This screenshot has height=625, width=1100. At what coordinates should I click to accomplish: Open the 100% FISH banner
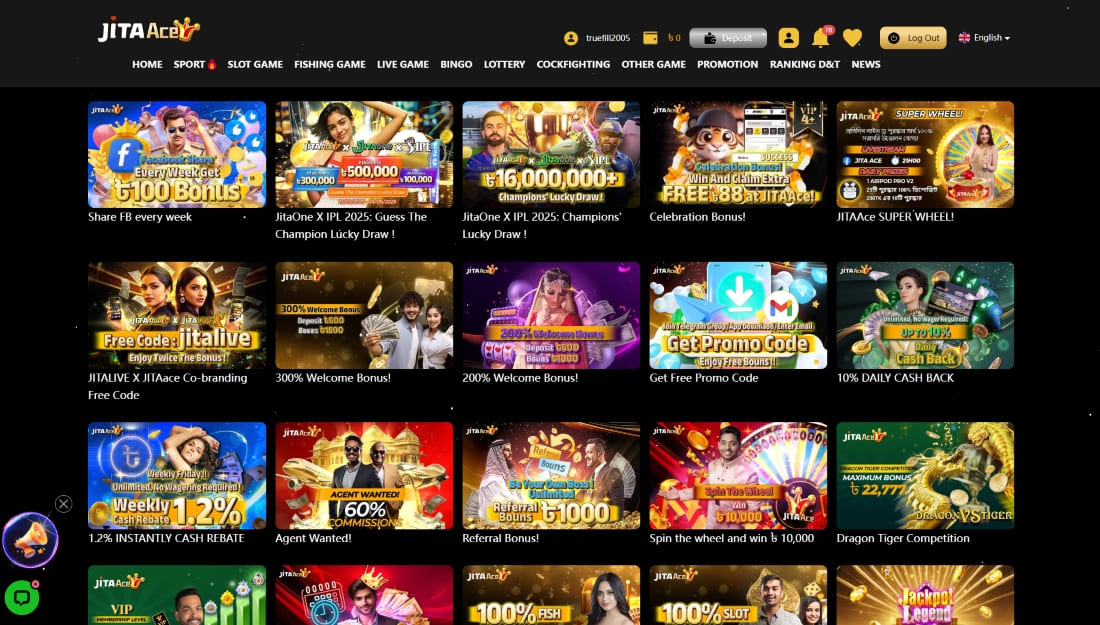click(x=551, y=595)
